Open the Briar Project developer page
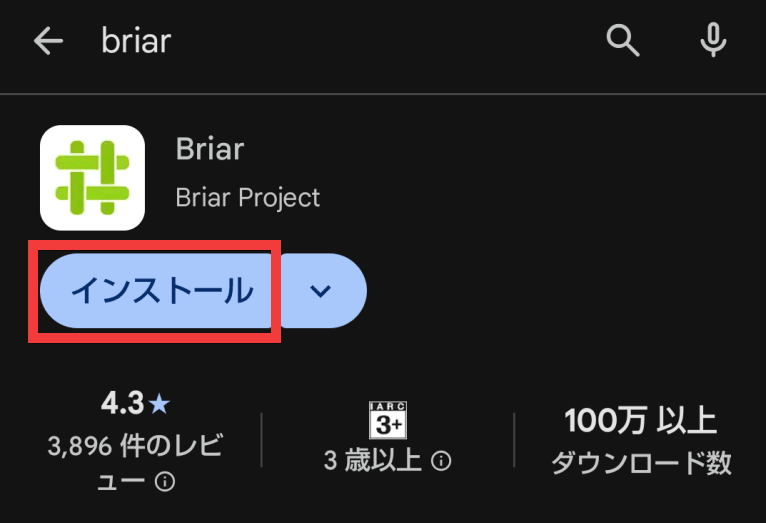 click(248, 197)
